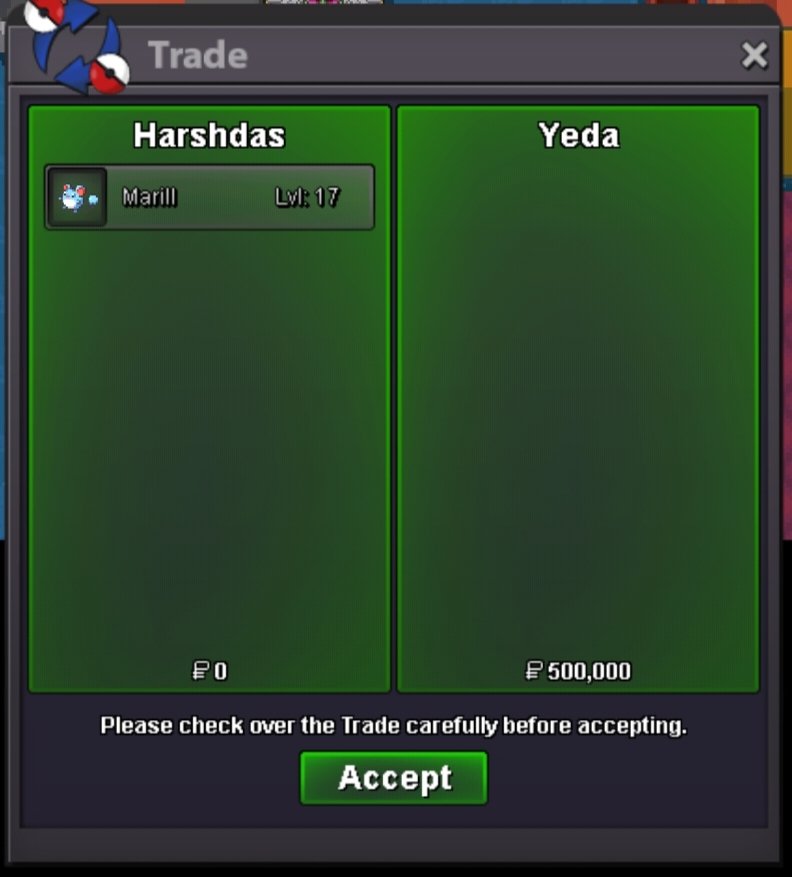Select the Marill name label
This screenshot has height=877, width=792.
[149, 197]
